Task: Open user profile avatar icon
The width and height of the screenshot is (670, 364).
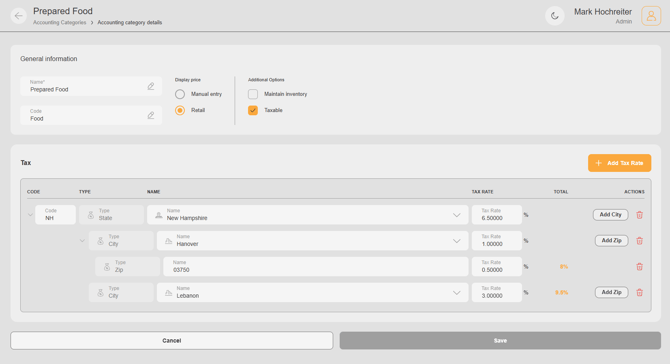Action: 651,16
